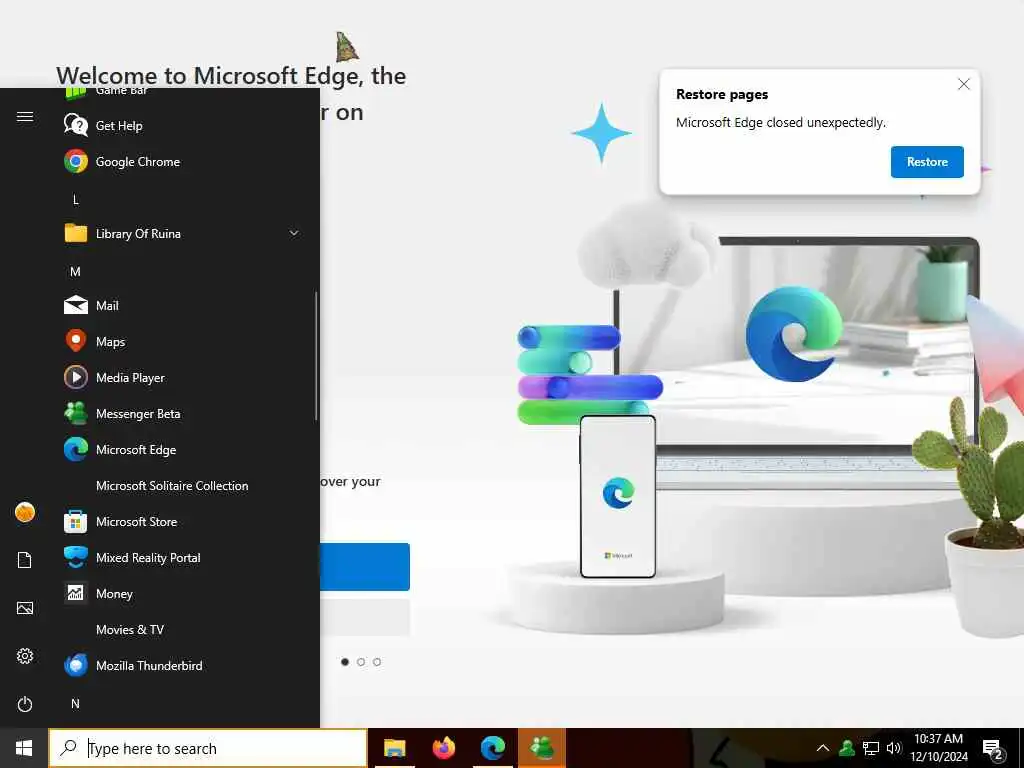Open the user account avatar in Start
Image resolution: width=1024 pixels, height=768 pixels.
[25, 512]
